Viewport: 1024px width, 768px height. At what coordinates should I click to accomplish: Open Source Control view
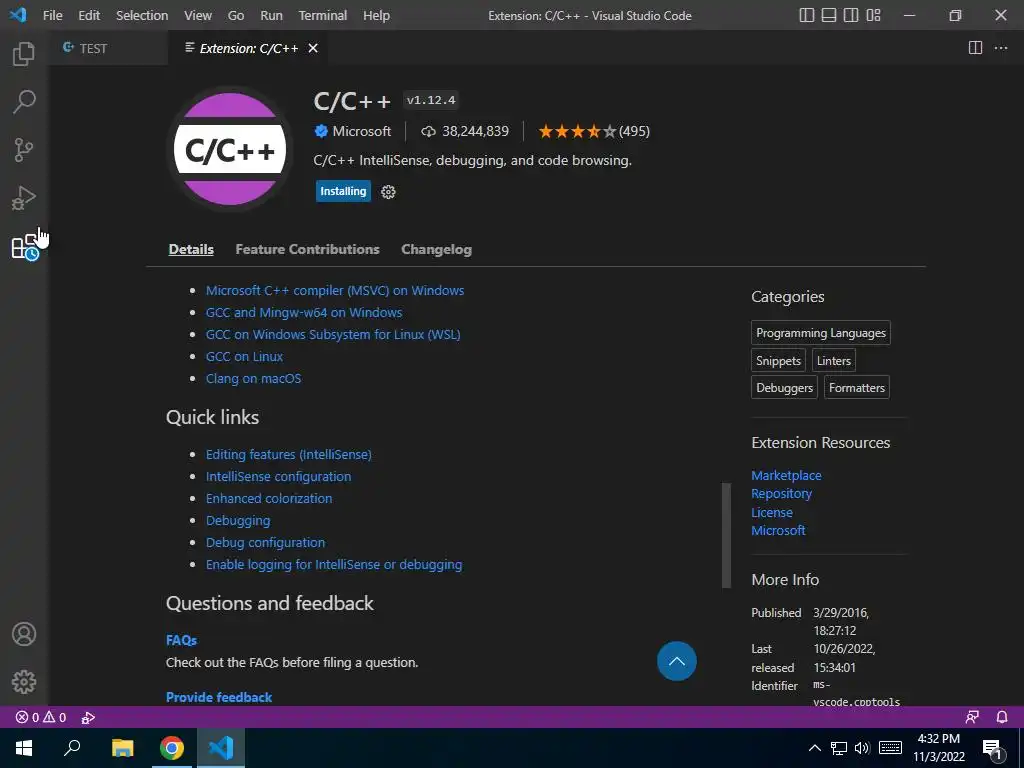coord(24,150)
